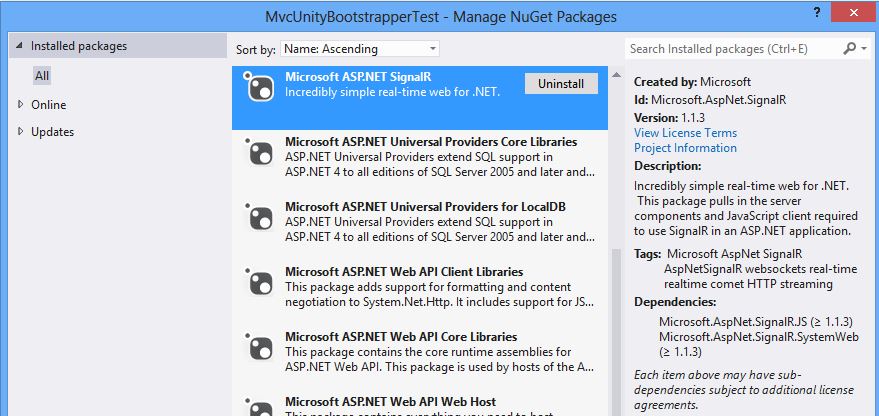This screenshot has height=416, width=879.
Task: Click the Universal Providers Core Libraries package icon
Action: click(x=260, y=153)
